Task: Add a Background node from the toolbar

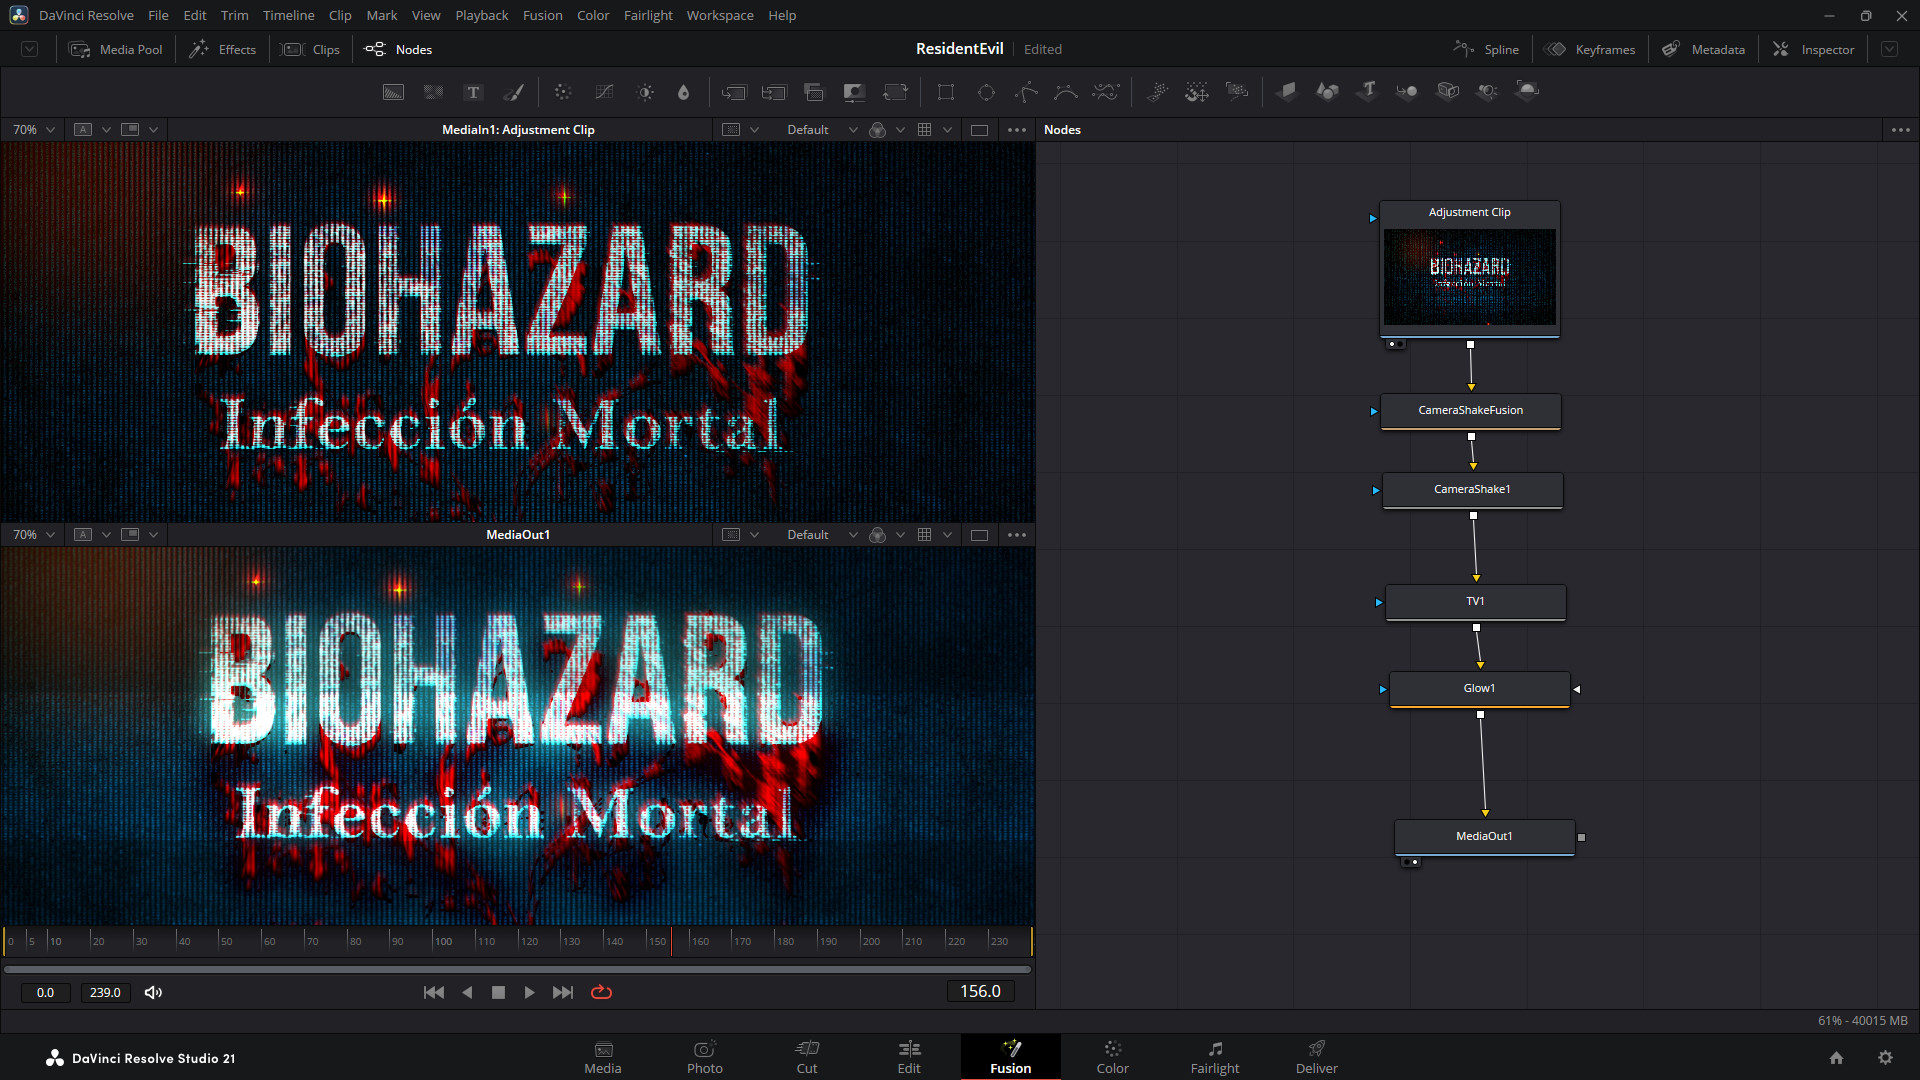Action: point(394,92)
